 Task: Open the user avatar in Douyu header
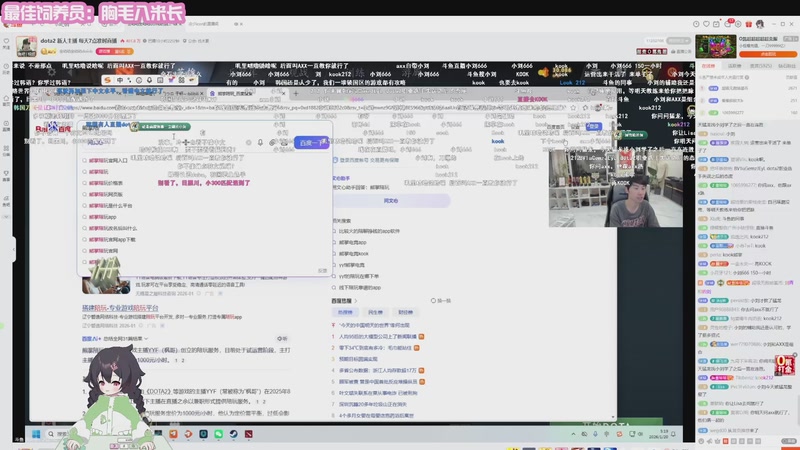[x=760, y=24]
